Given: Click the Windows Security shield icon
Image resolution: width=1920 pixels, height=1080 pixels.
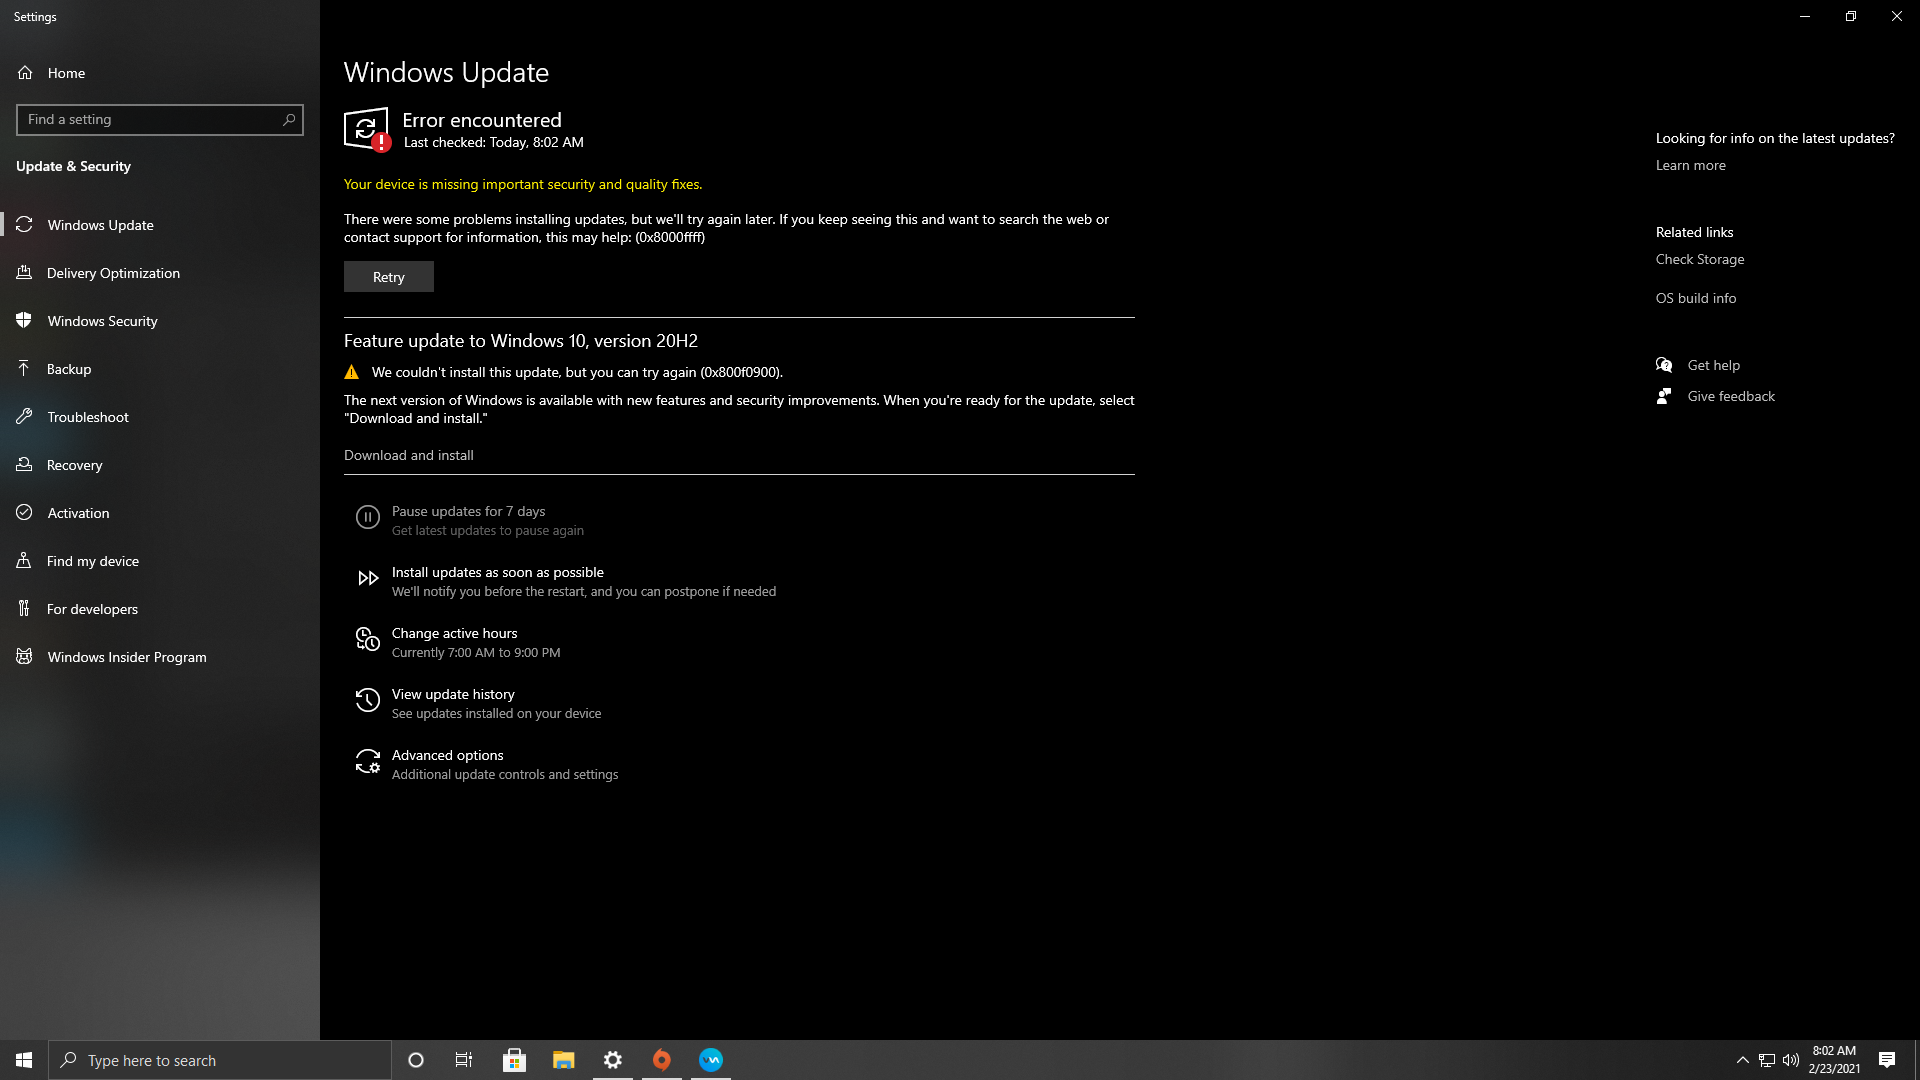Looking at the screenshot, I should tap(25, 321).
